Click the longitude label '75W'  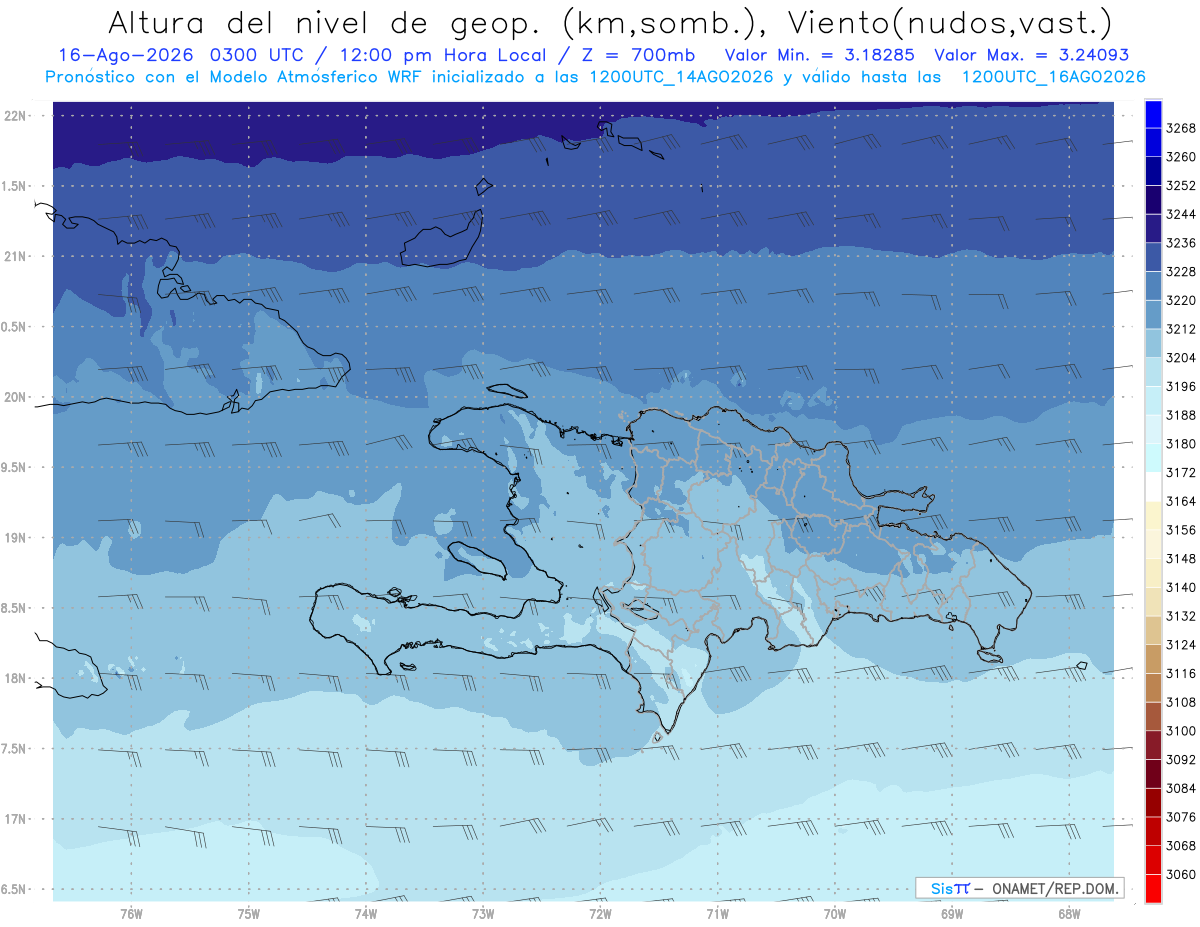point(249,914)
